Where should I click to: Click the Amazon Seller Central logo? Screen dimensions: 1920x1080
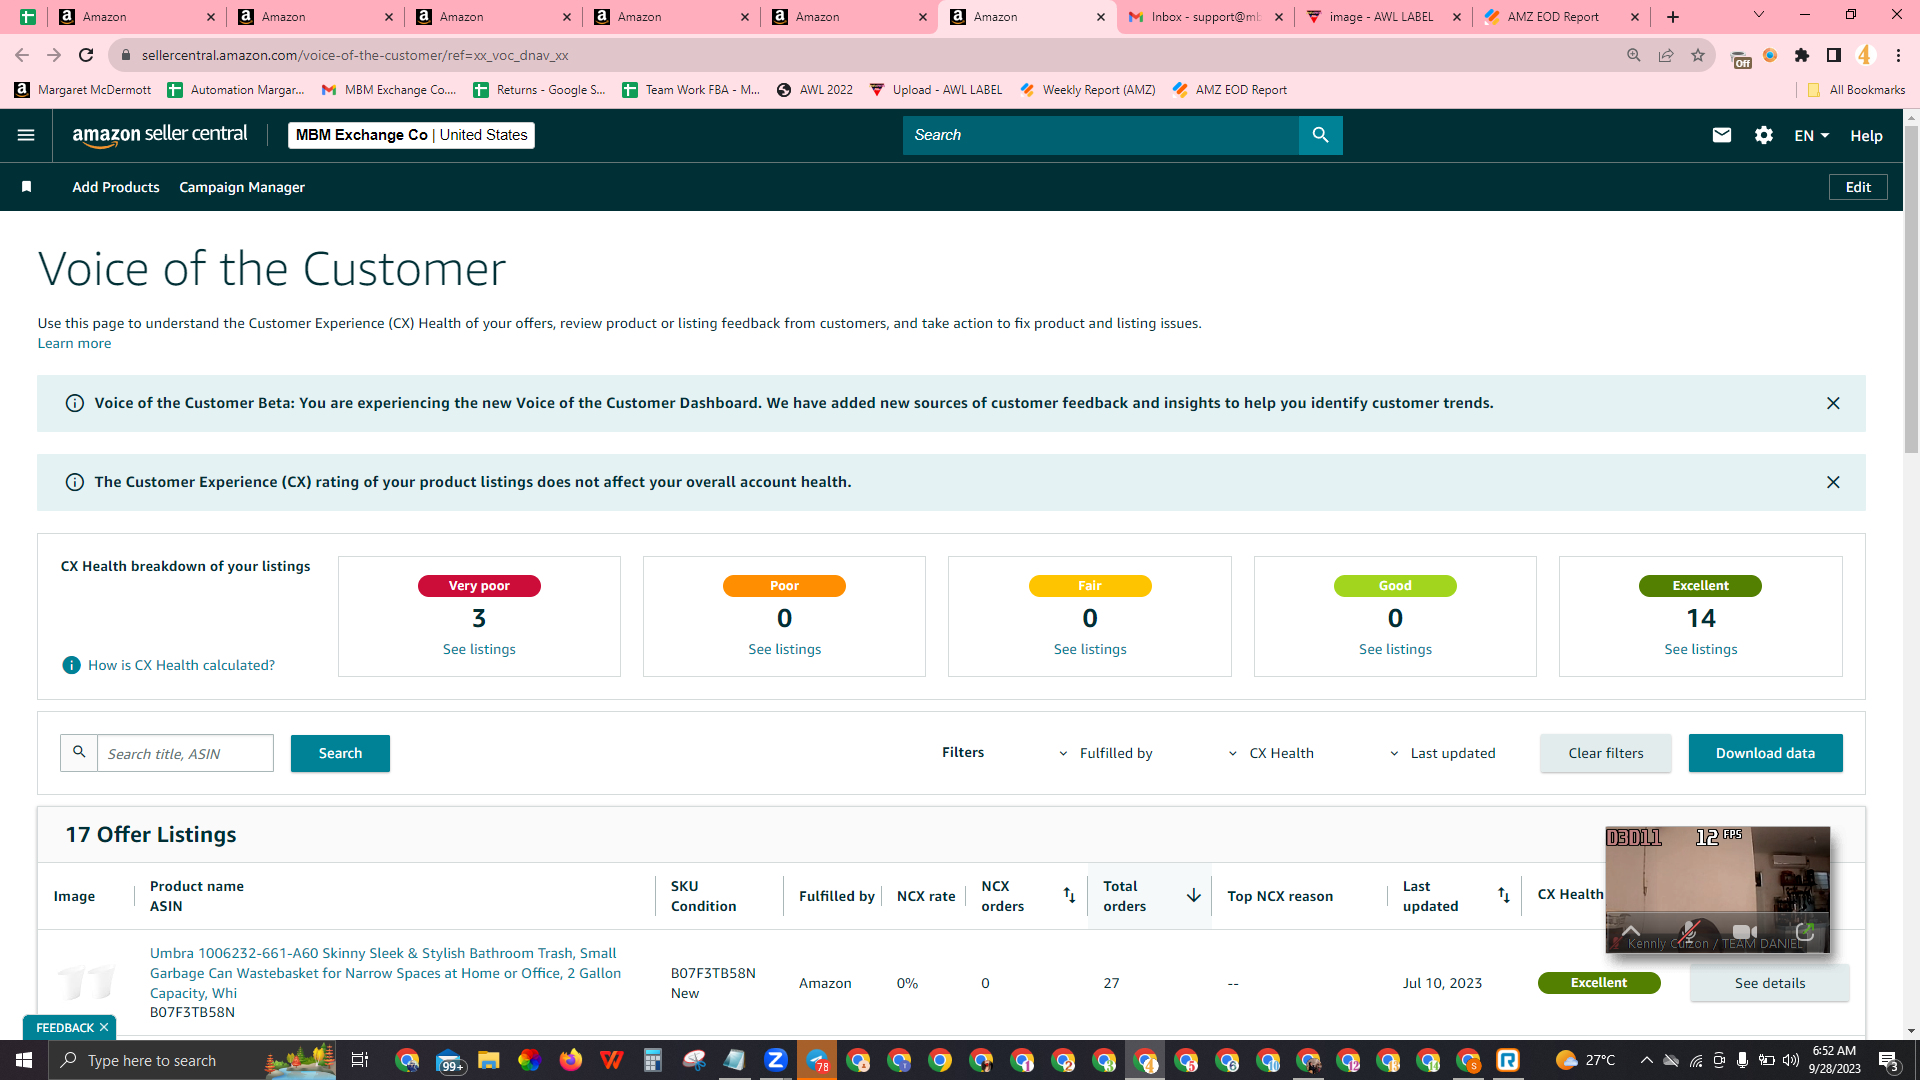pyautogui.click(x=160, y=135)
